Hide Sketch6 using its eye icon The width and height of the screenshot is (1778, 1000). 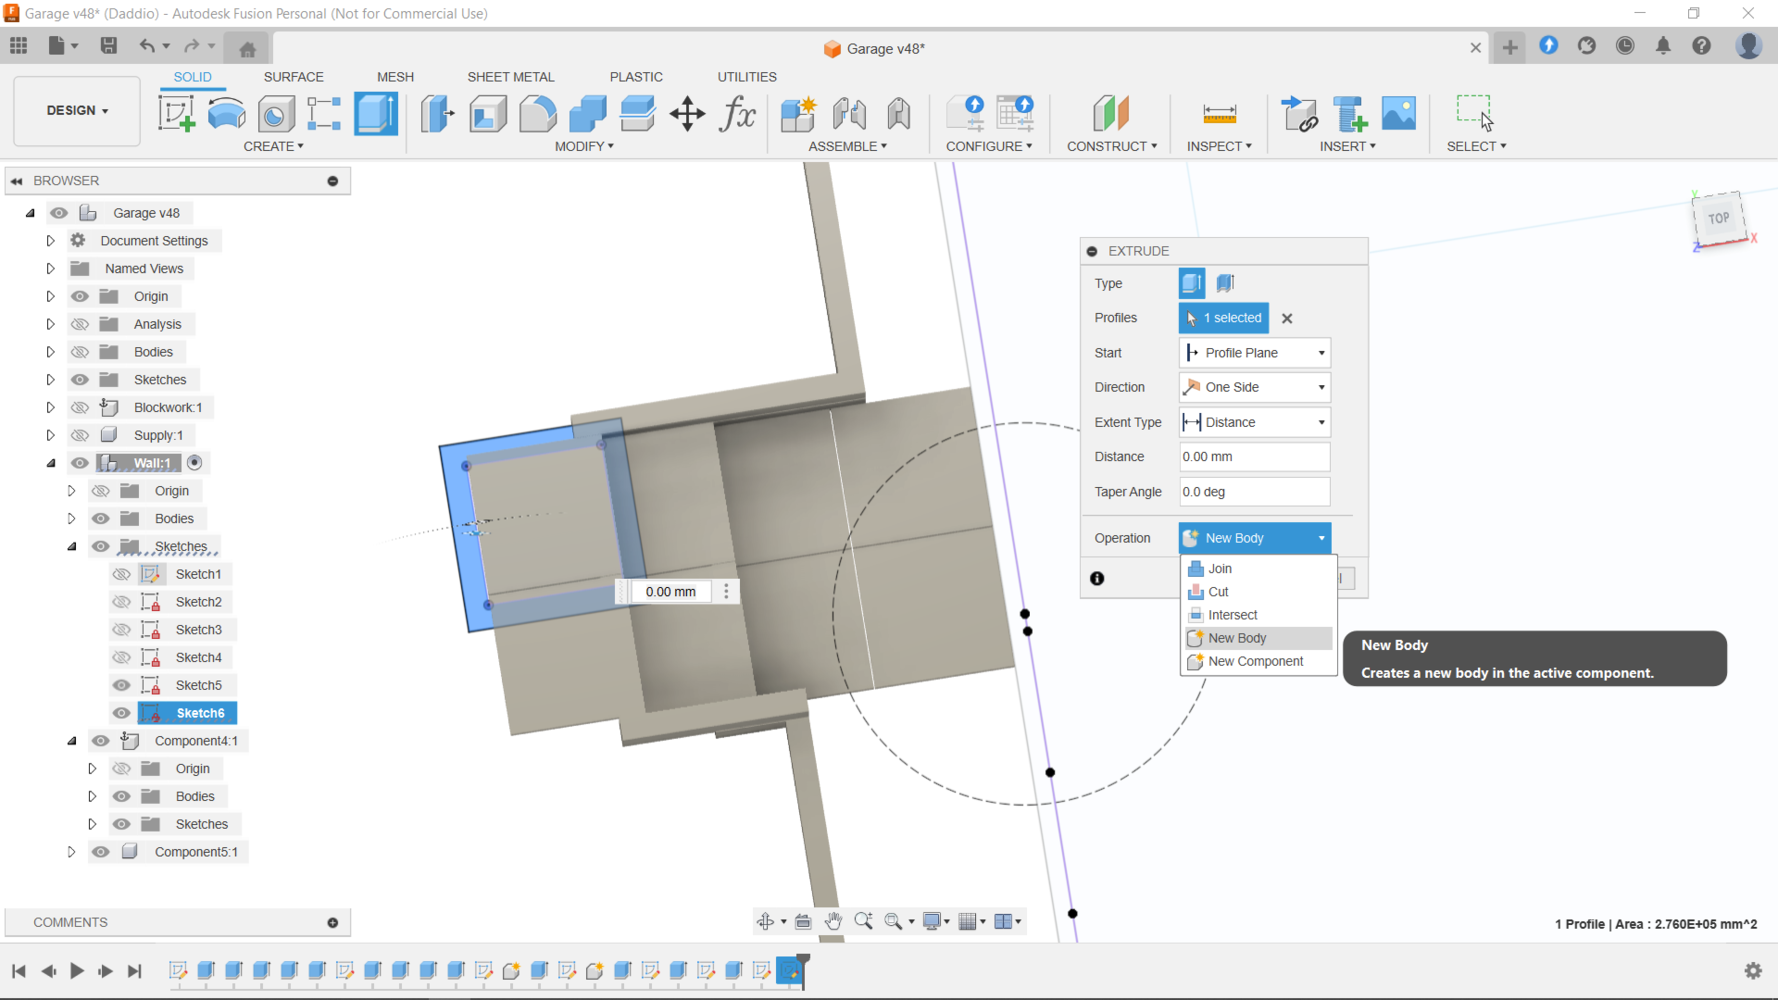121,713
